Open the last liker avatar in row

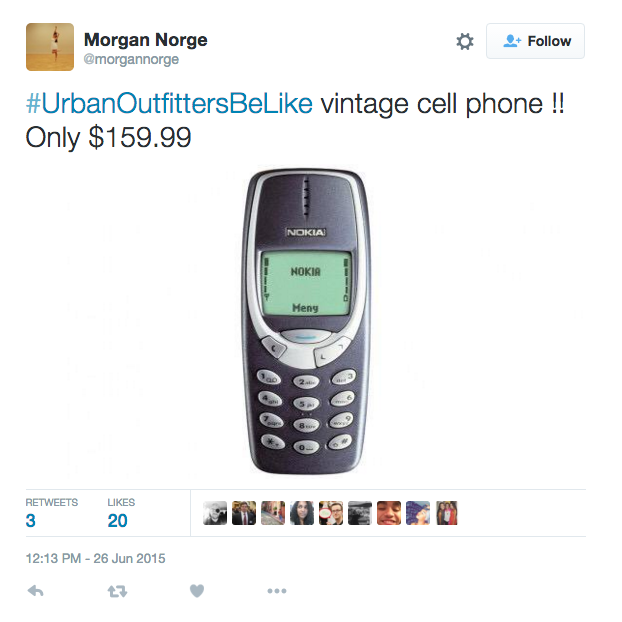447,513
